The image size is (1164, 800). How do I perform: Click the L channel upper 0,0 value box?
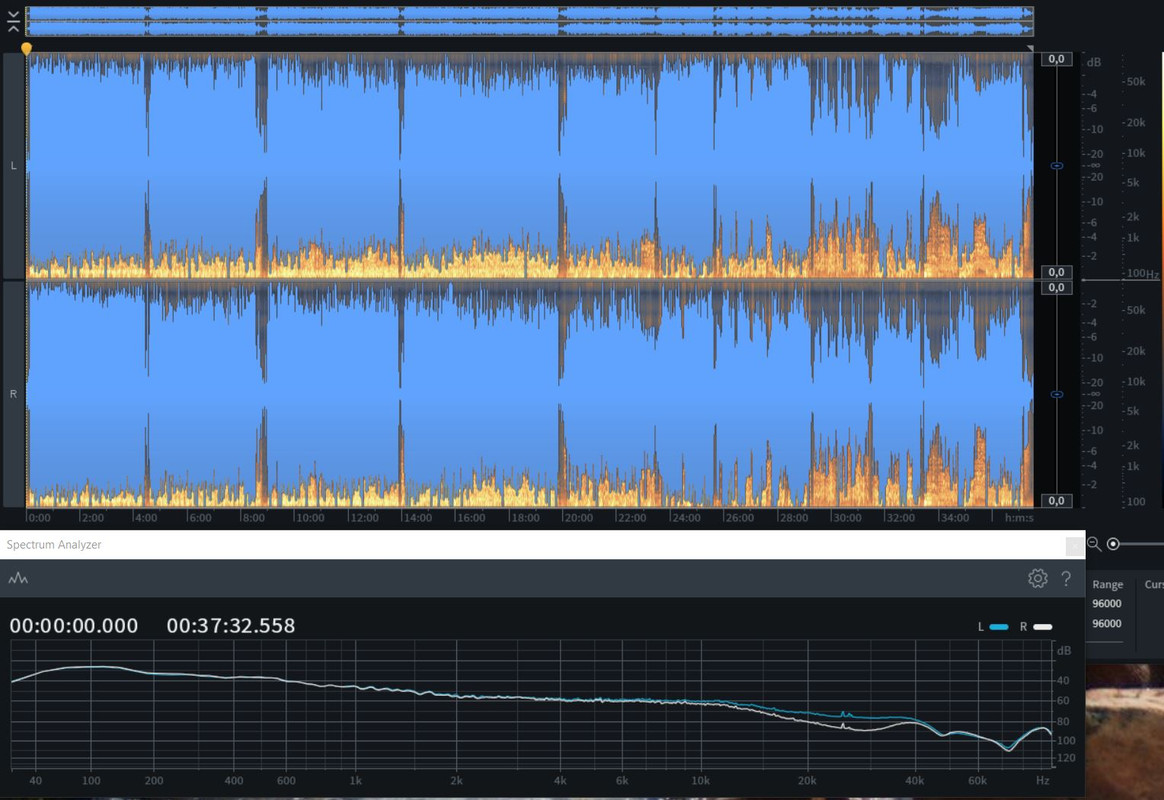[1056, 59]
